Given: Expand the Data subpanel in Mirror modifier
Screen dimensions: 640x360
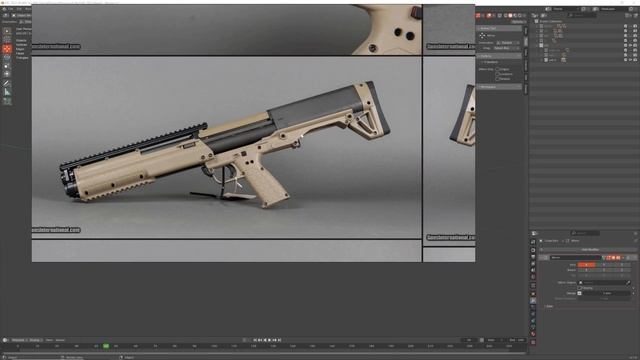Looking at the screenshot, I should tap(549, 306).
